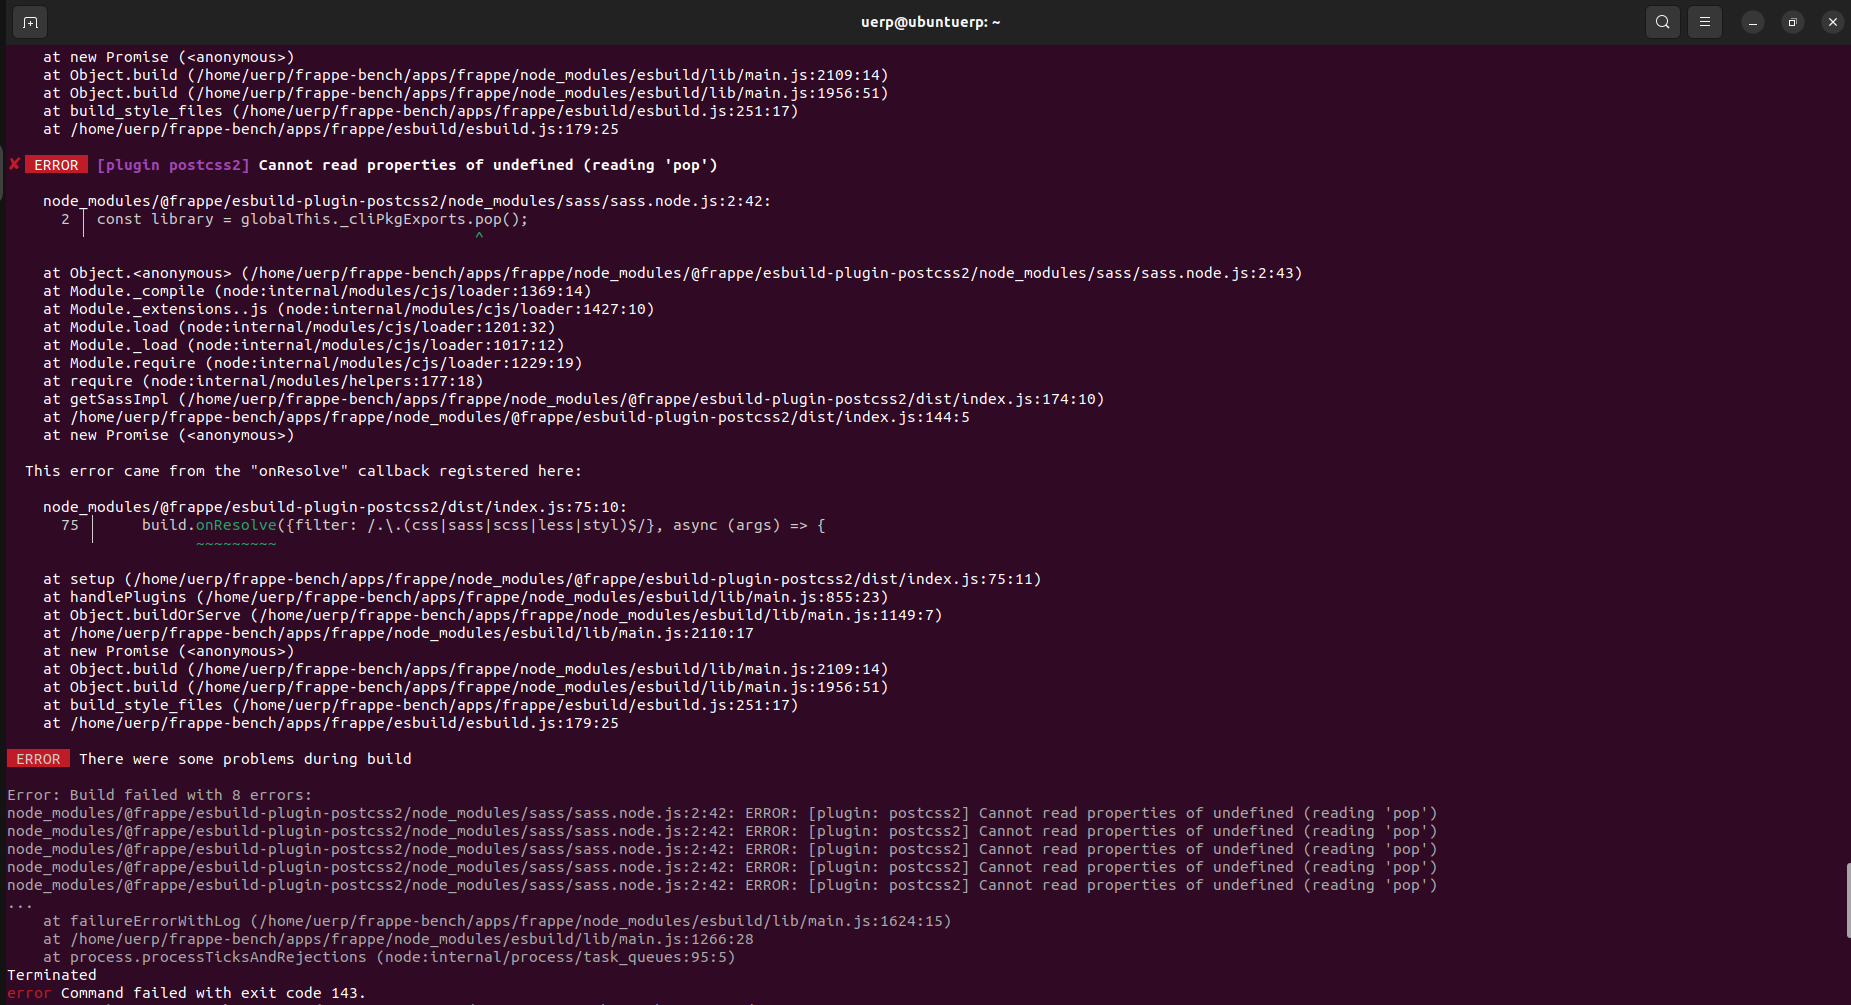Screen dimensions: 1851x1005
Task: Click the sass.node.js:2:42 error path
Action: [406, 200]
